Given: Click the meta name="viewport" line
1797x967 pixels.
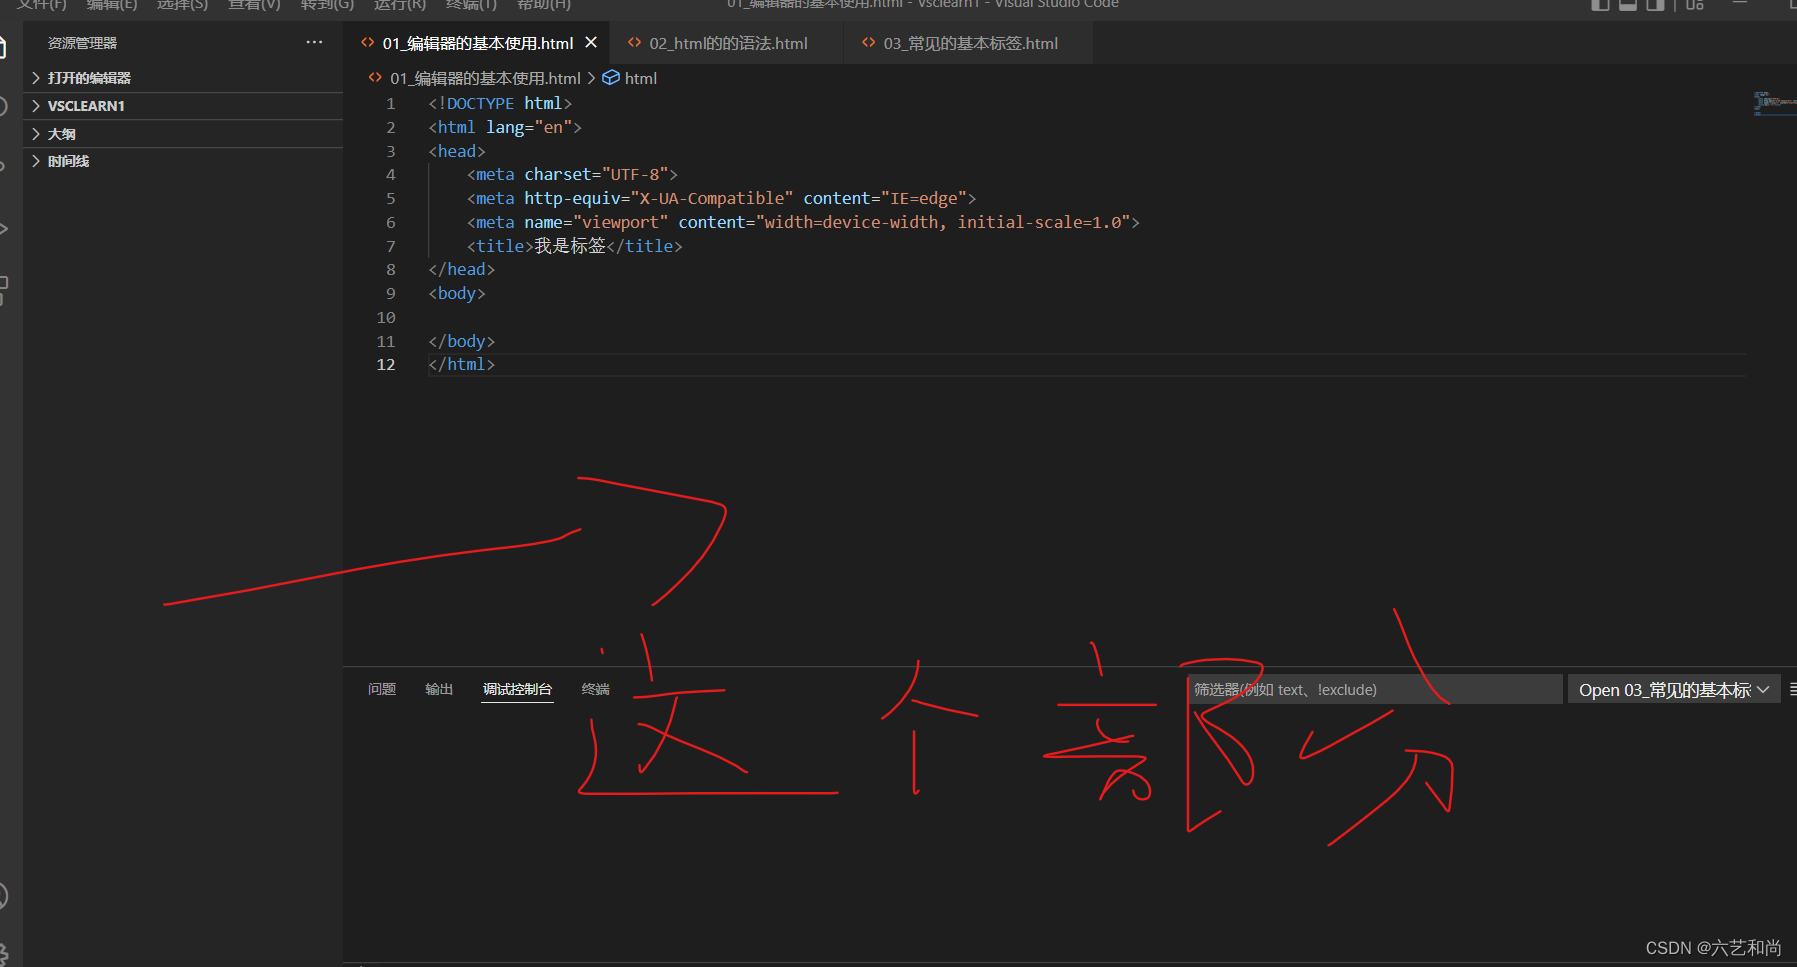Looking at the screenshot, I should [803, 222].
